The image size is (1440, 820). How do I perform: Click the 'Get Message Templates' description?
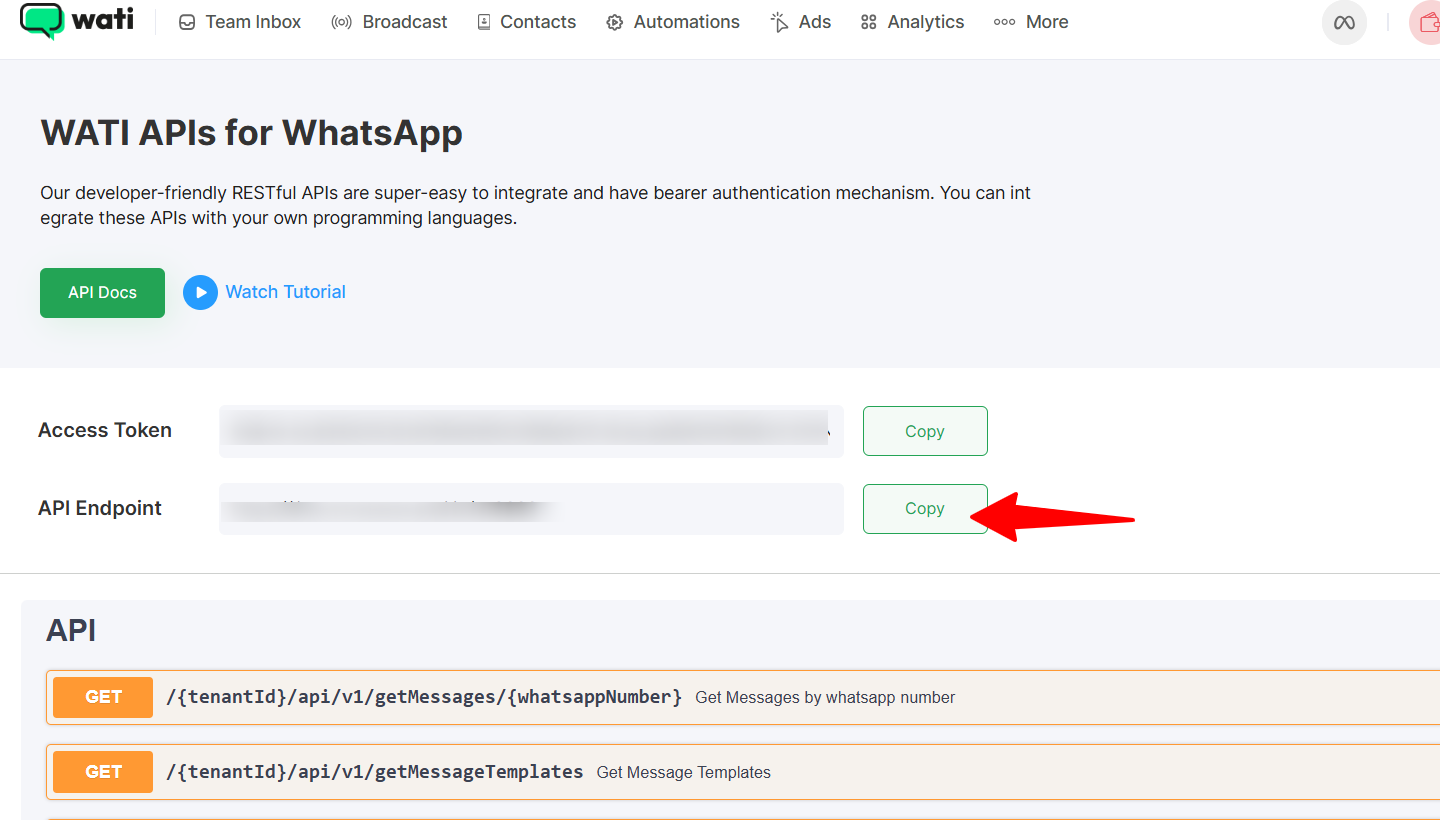point(684,772)
